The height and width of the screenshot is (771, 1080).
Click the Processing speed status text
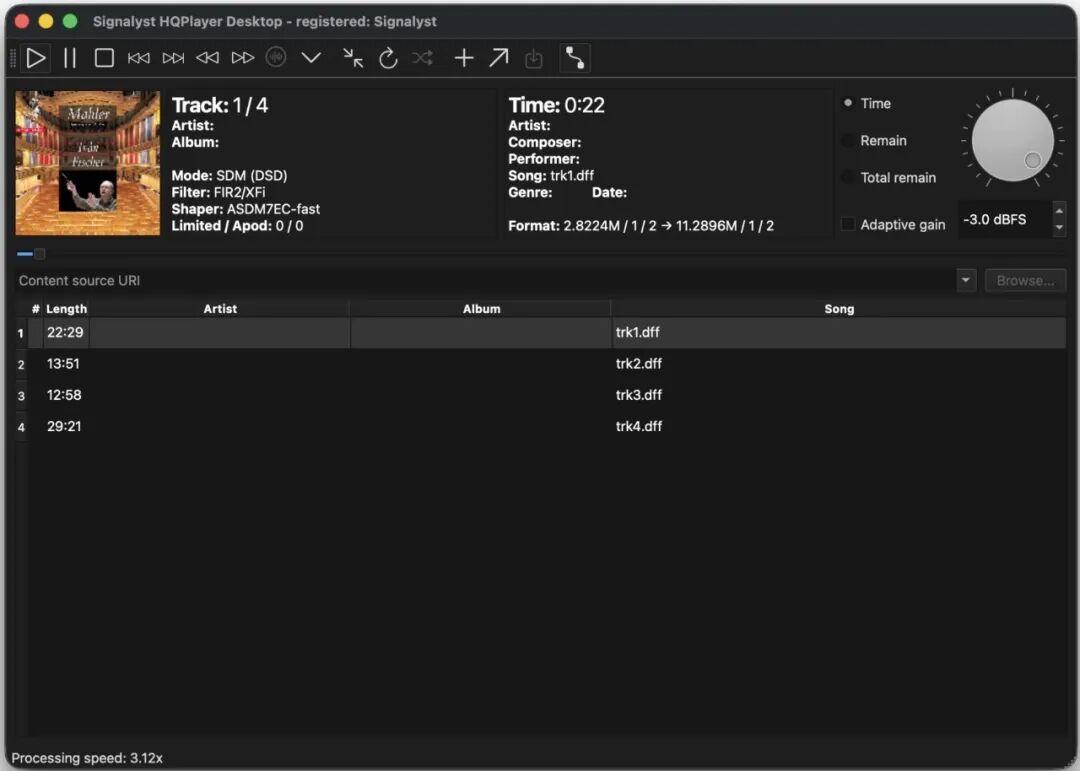[87, 758]
